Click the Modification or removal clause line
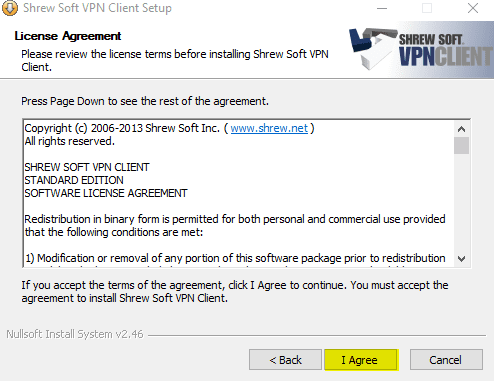 (x=235, y=258)
